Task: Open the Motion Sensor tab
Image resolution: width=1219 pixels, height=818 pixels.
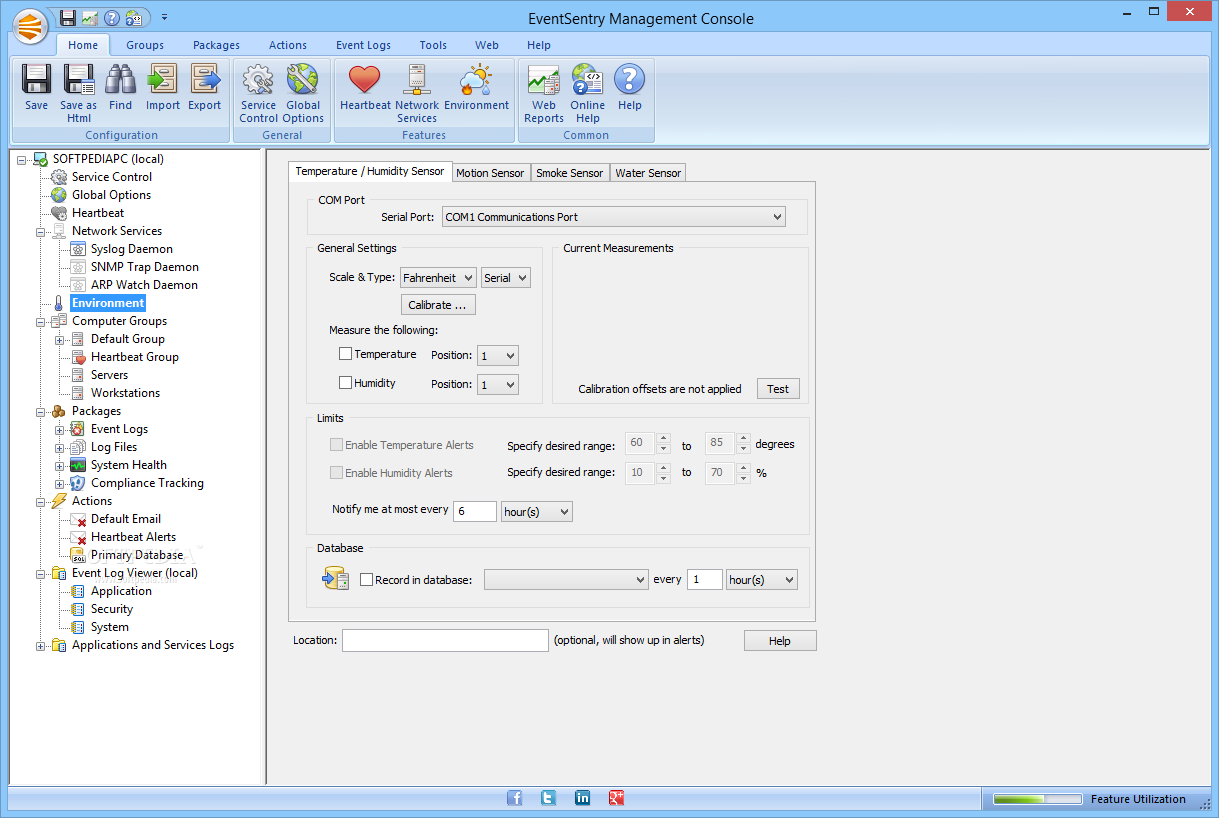Action: pos(490,173)
